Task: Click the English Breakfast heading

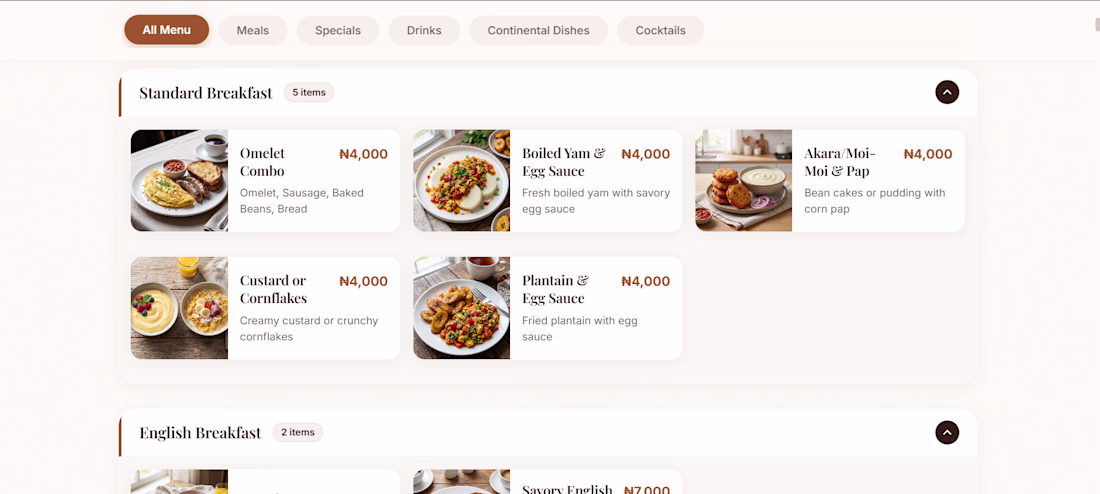Action: coord(200,433)
